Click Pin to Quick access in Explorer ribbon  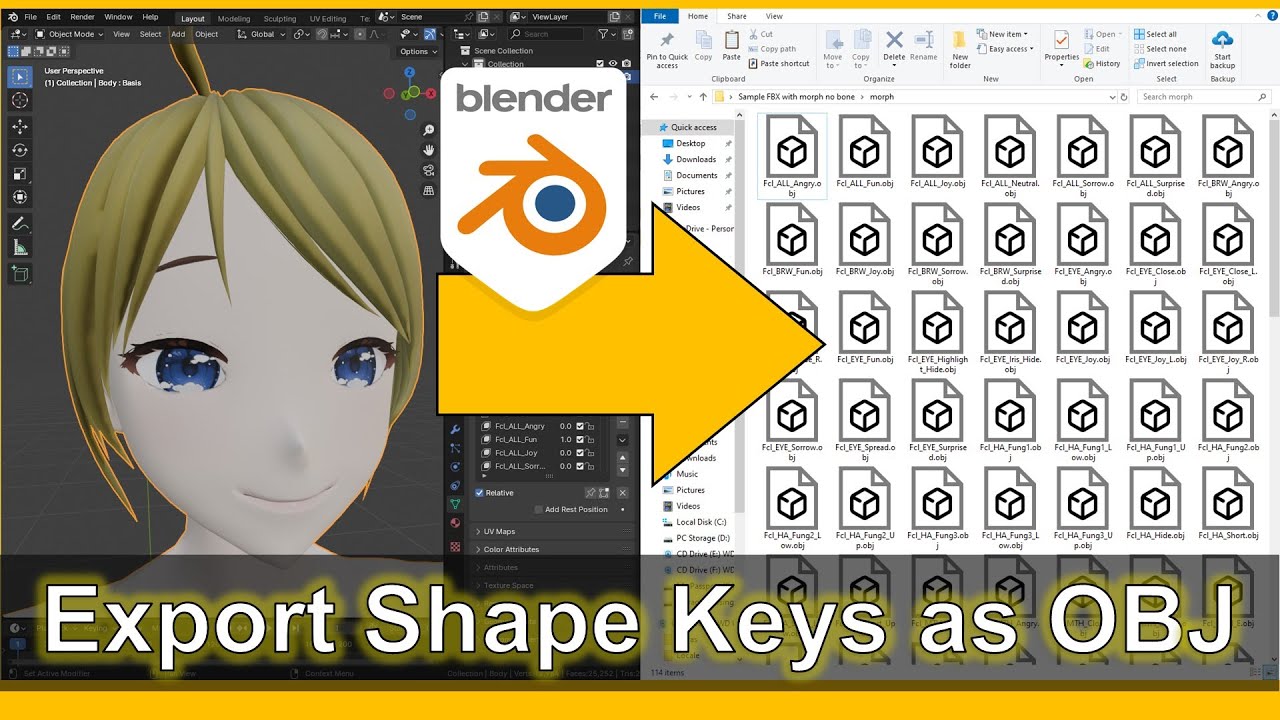tap(667, 50)
